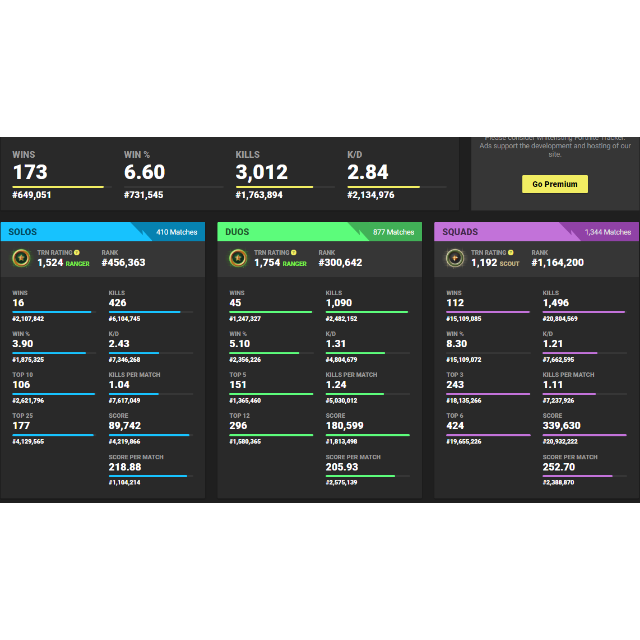The width and height of the screenshot is (640, 640).
Task: Click the yellow info icon beside Squads TRN Rating
Action: point(511,253)
